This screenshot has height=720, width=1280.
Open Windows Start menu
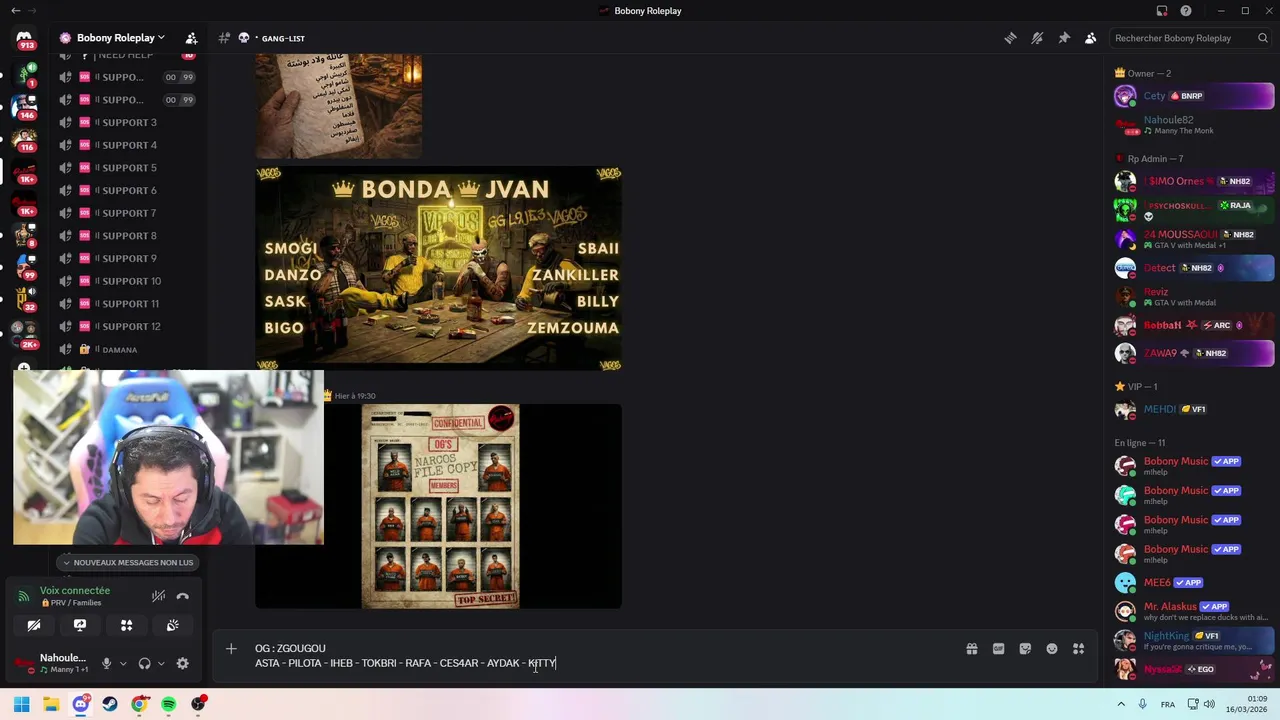21,704
